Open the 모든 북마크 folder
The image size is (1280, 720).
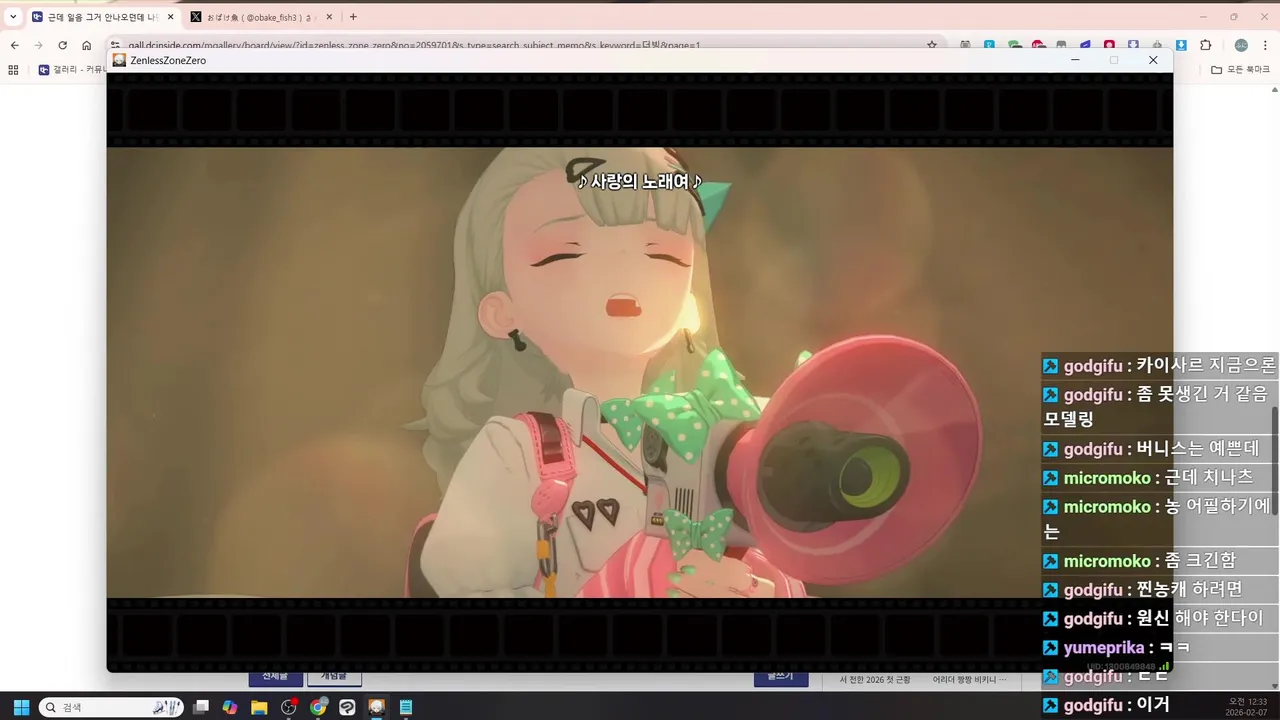tap(1240, 70)
